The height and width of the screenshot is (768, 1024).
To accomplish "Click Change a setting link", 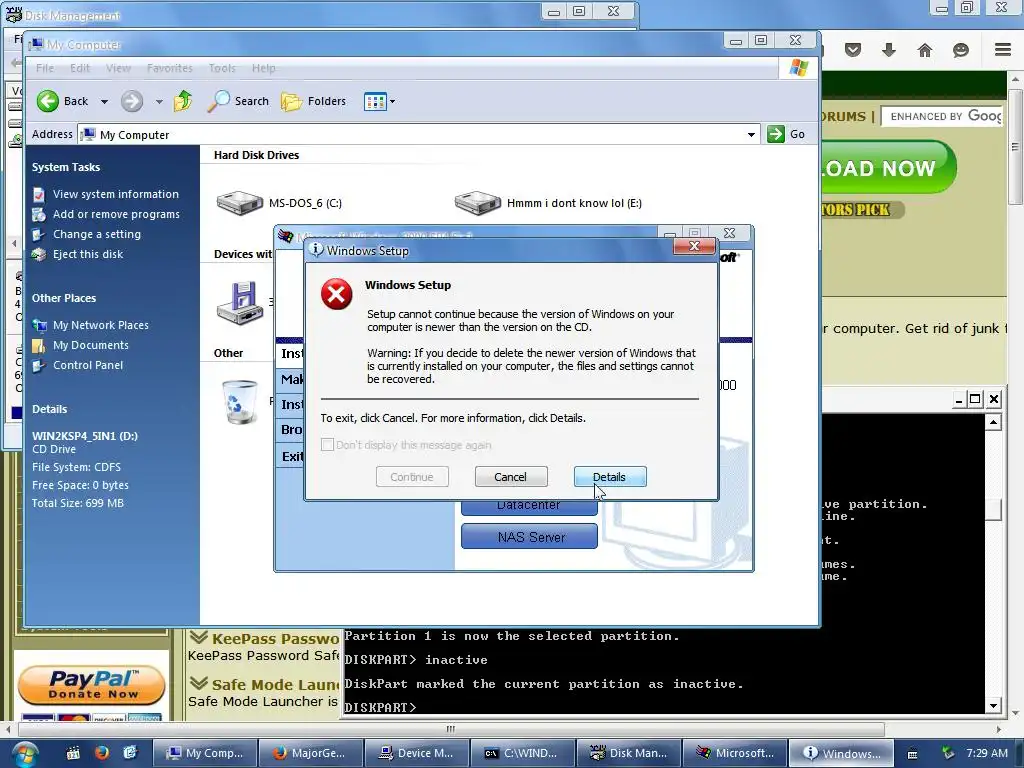I will [97, 234].
